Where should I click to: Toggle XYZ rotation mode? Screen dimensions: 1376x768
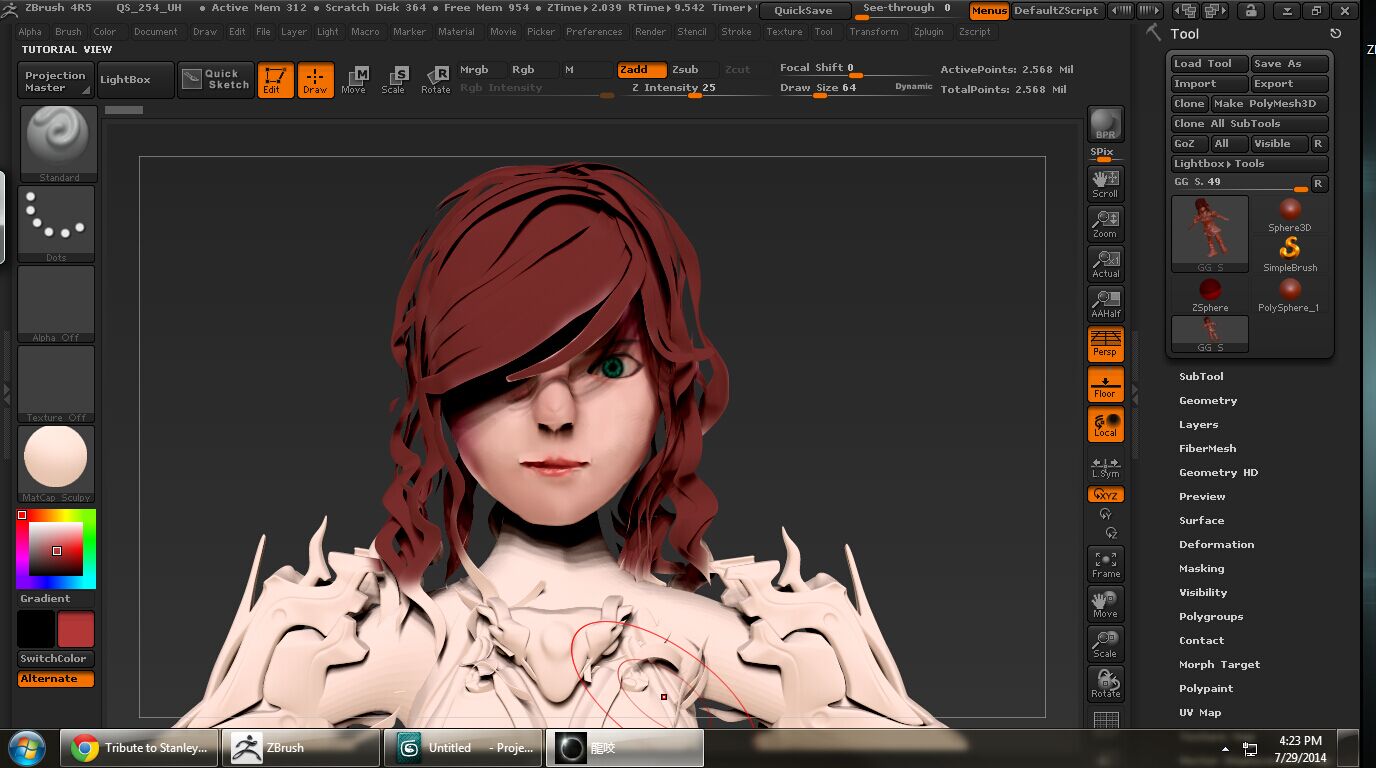[x=1105, y=494]
